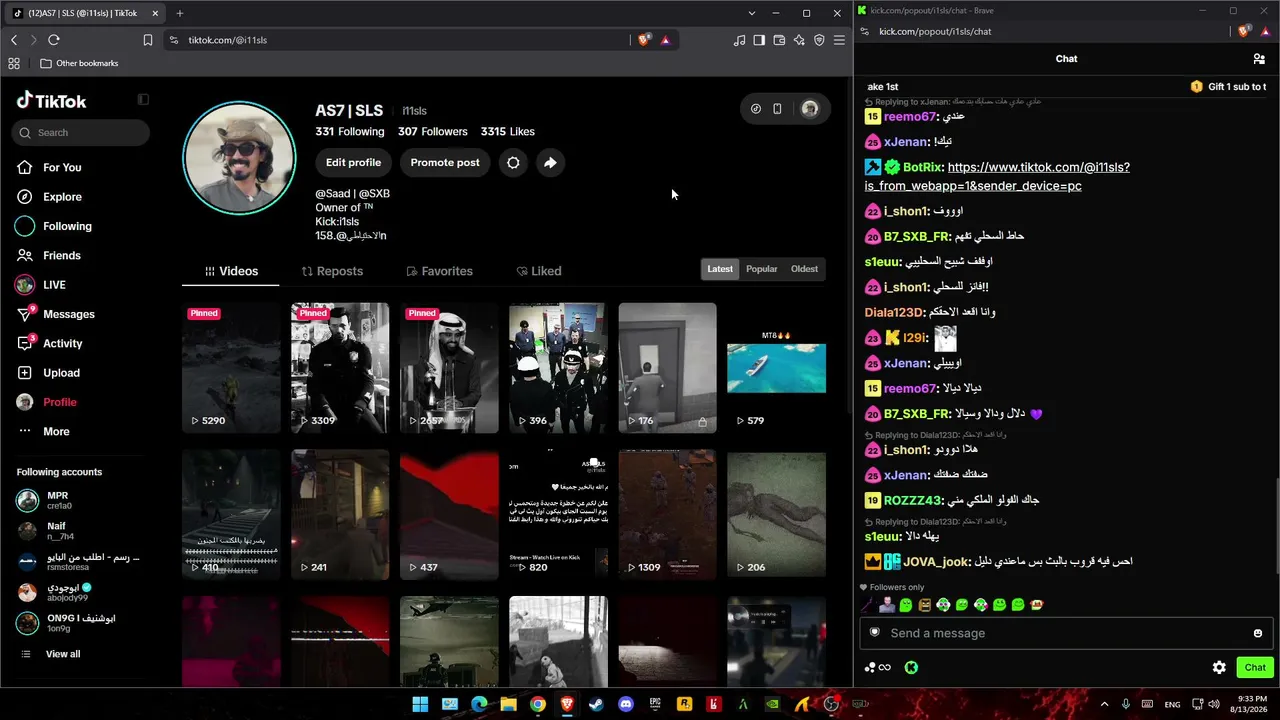Click the browser back arrow
The width and height of the screenshot is (1280, 720).
(14, 40)
